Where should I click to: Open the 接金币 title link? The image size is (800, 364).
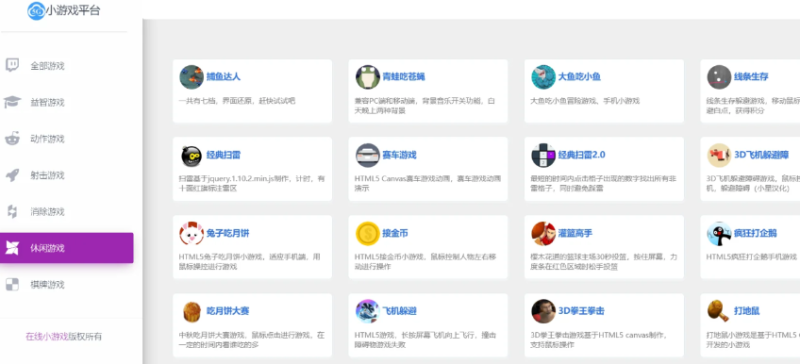click(395, 233)
